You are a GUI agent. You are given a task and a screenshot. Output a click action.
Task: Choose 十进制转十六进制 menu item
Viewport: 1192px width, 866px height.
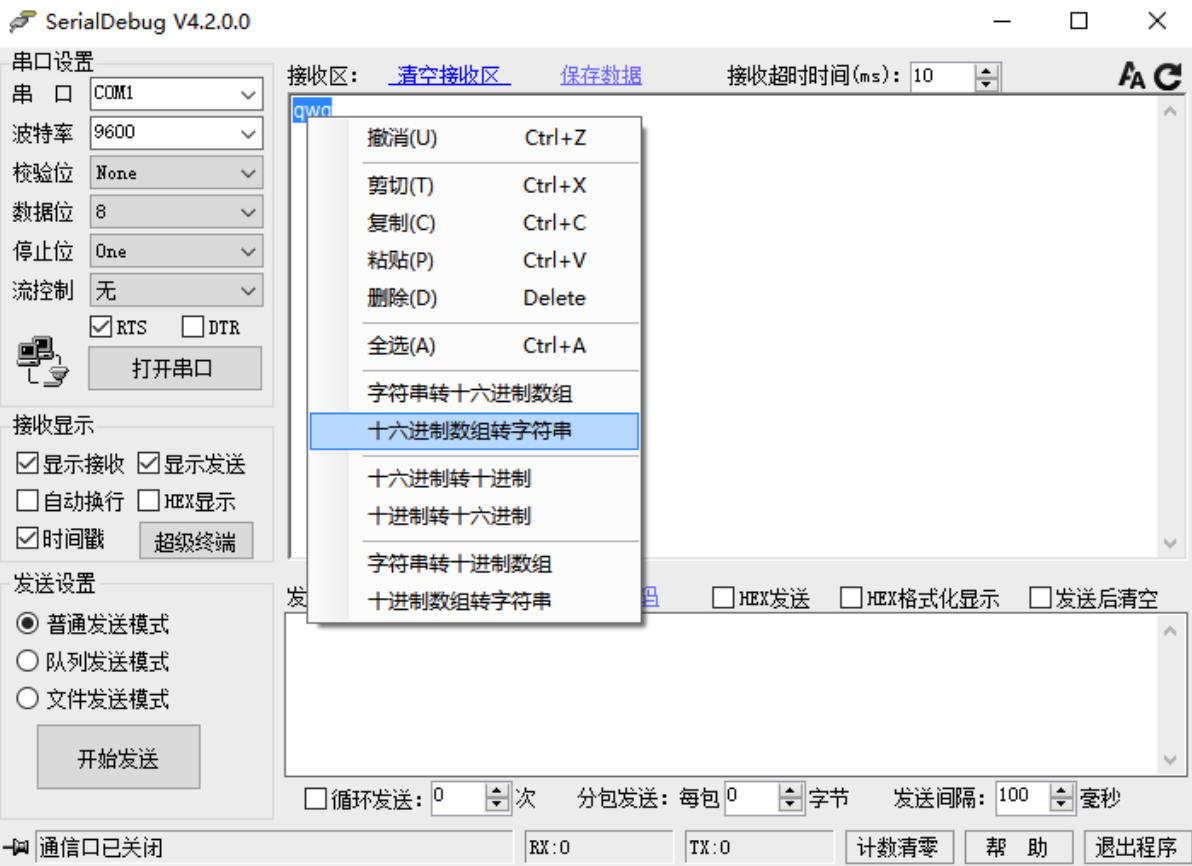click(474, 516)
